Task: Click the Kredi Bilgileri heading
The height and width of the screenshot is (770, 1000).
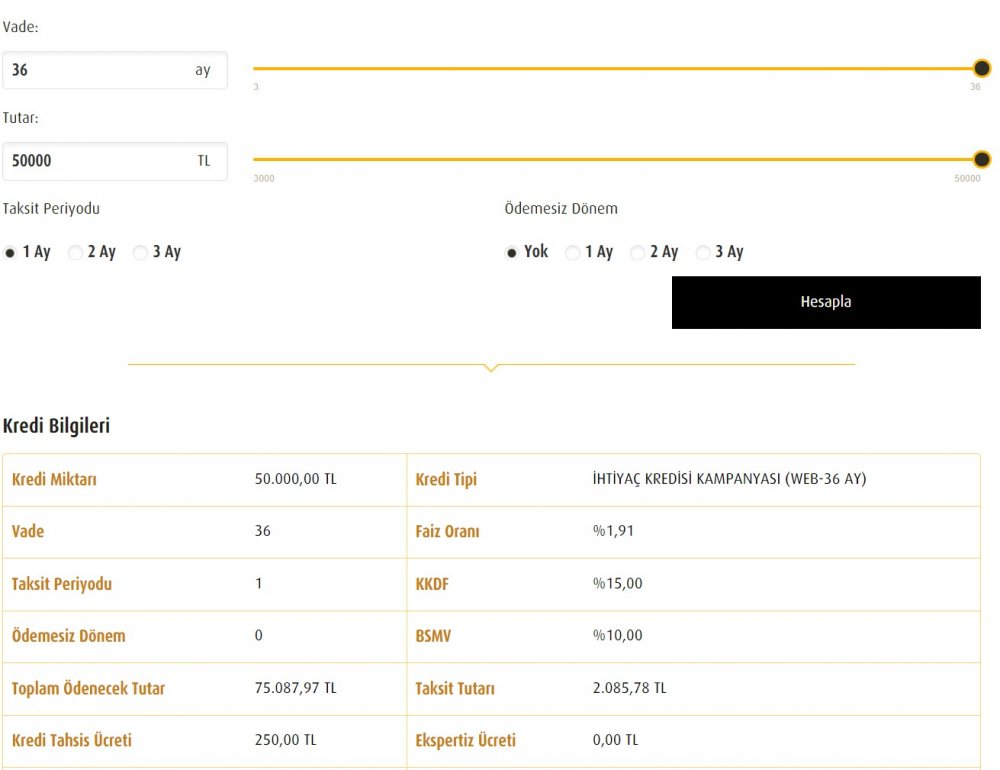Action: (x=56, y=426)
